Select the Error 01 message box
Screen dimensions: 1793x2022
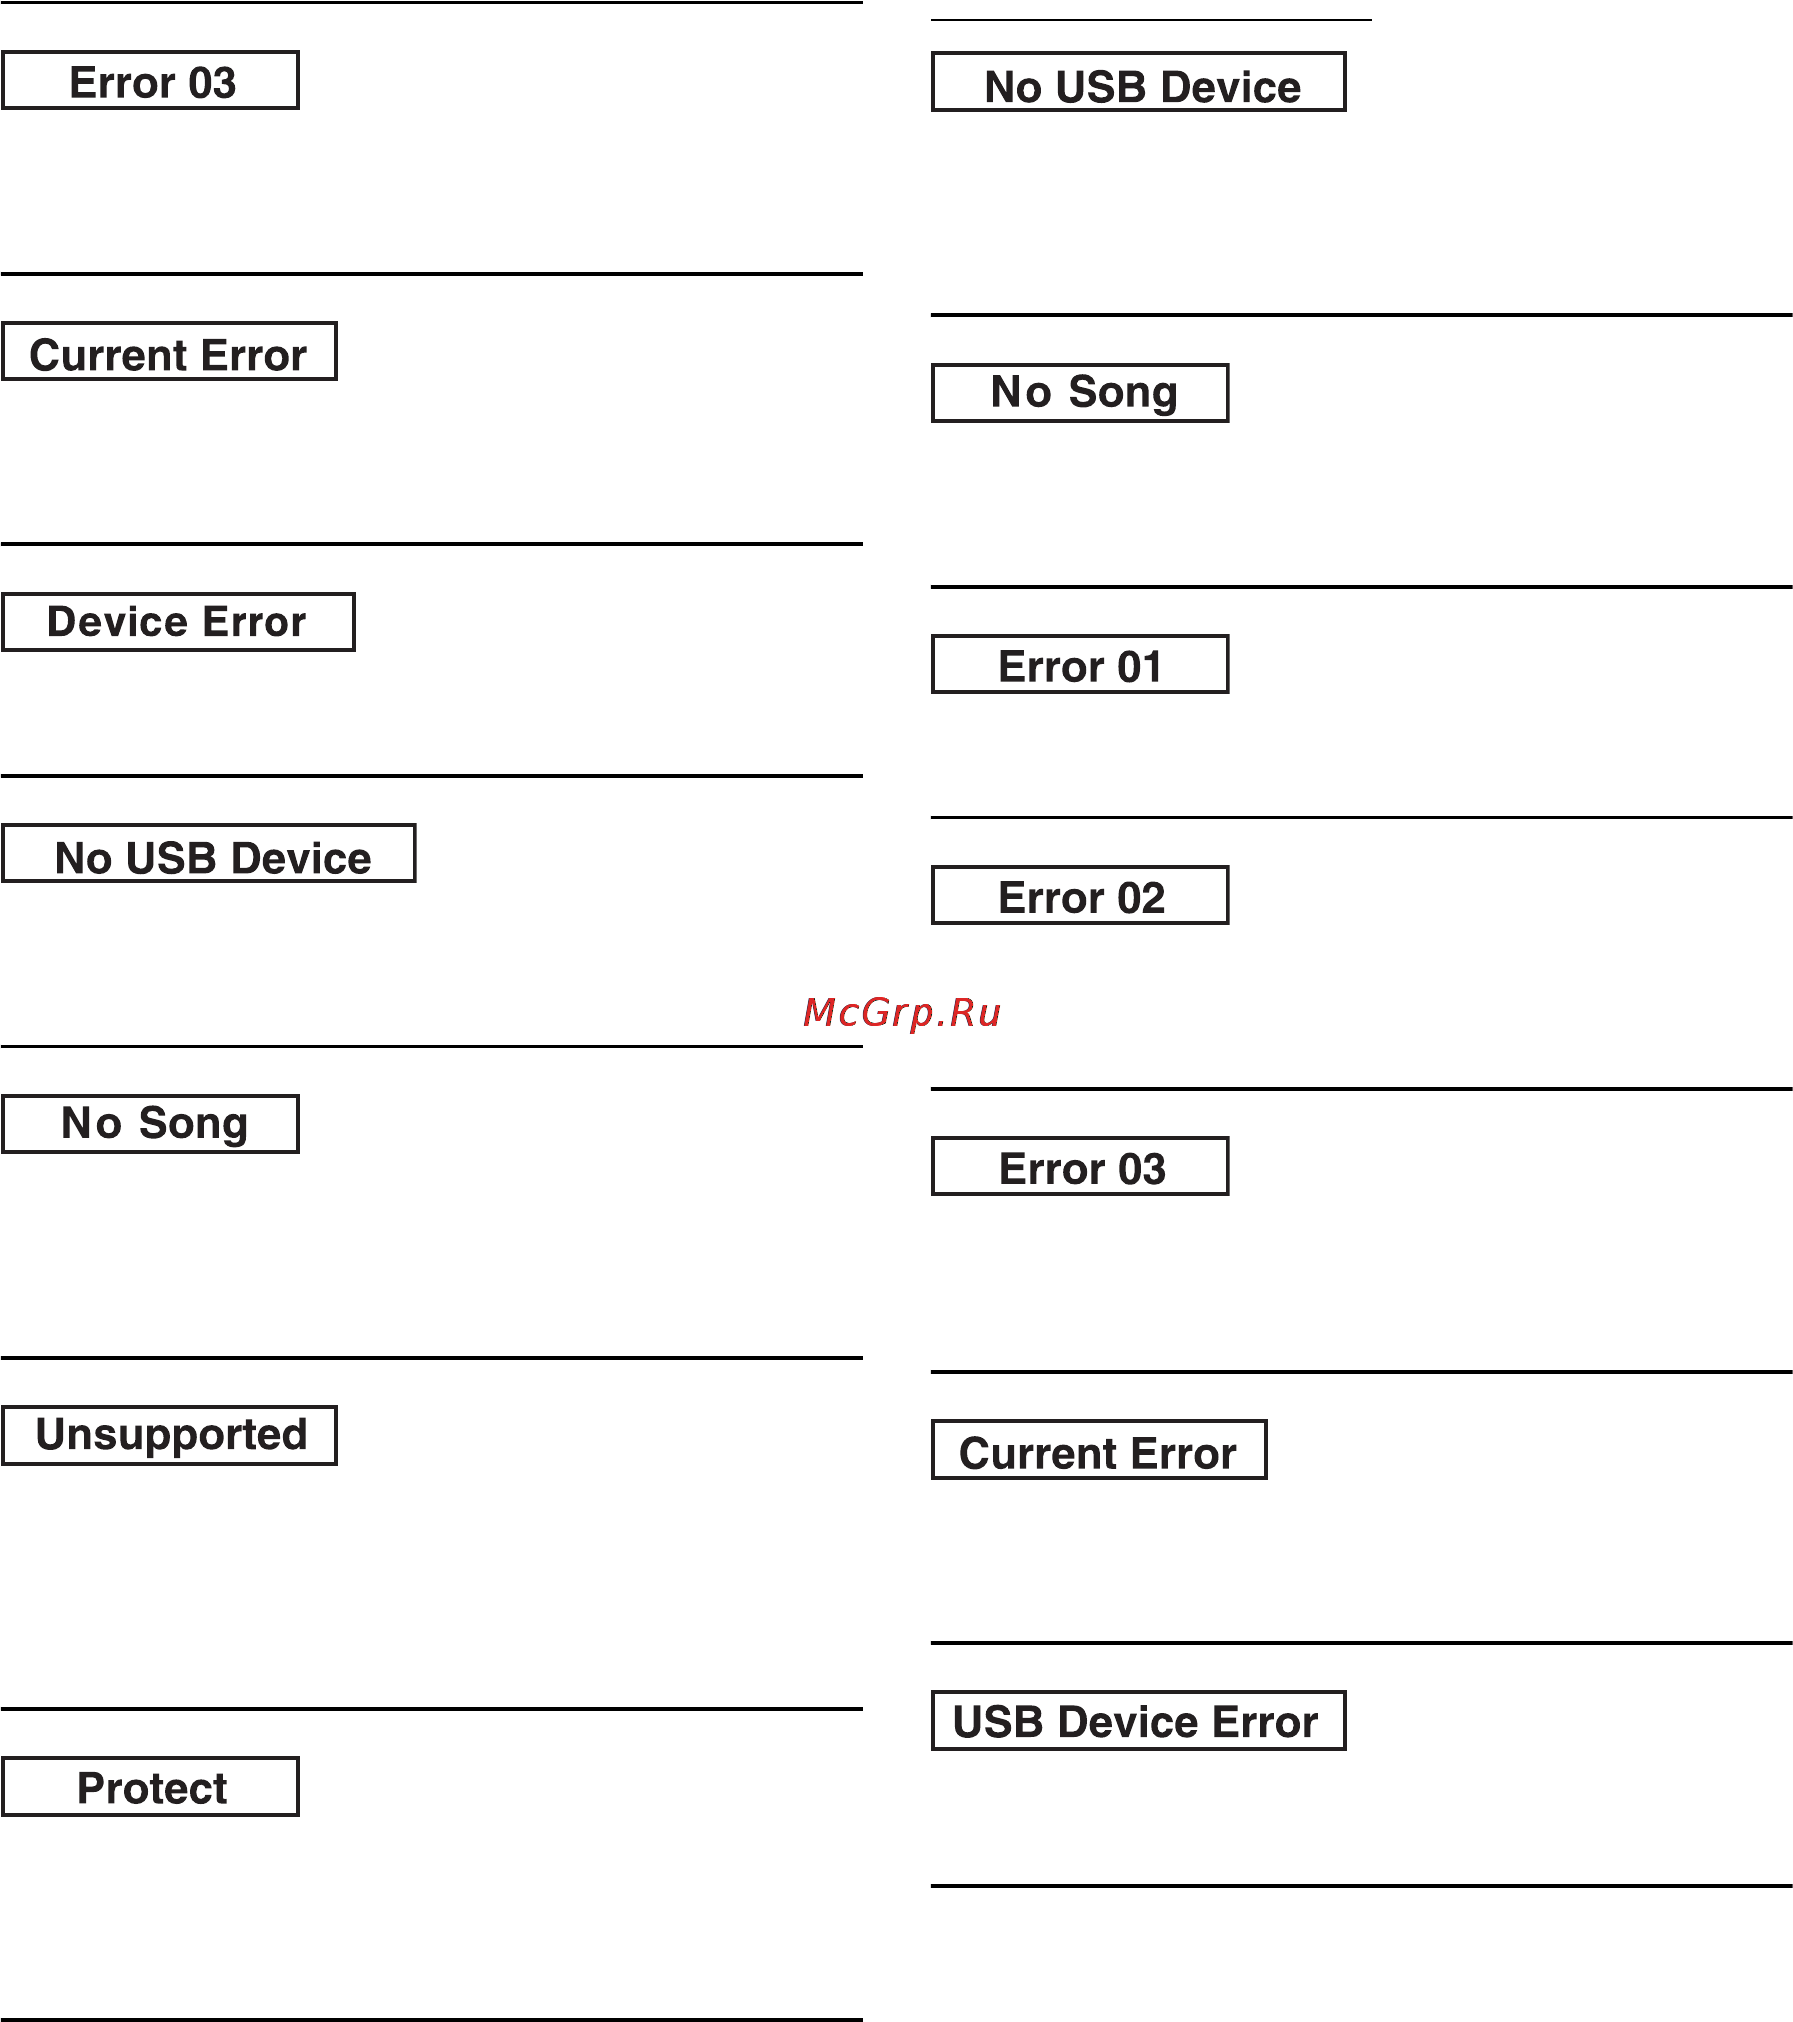[x=1080, y=664]
